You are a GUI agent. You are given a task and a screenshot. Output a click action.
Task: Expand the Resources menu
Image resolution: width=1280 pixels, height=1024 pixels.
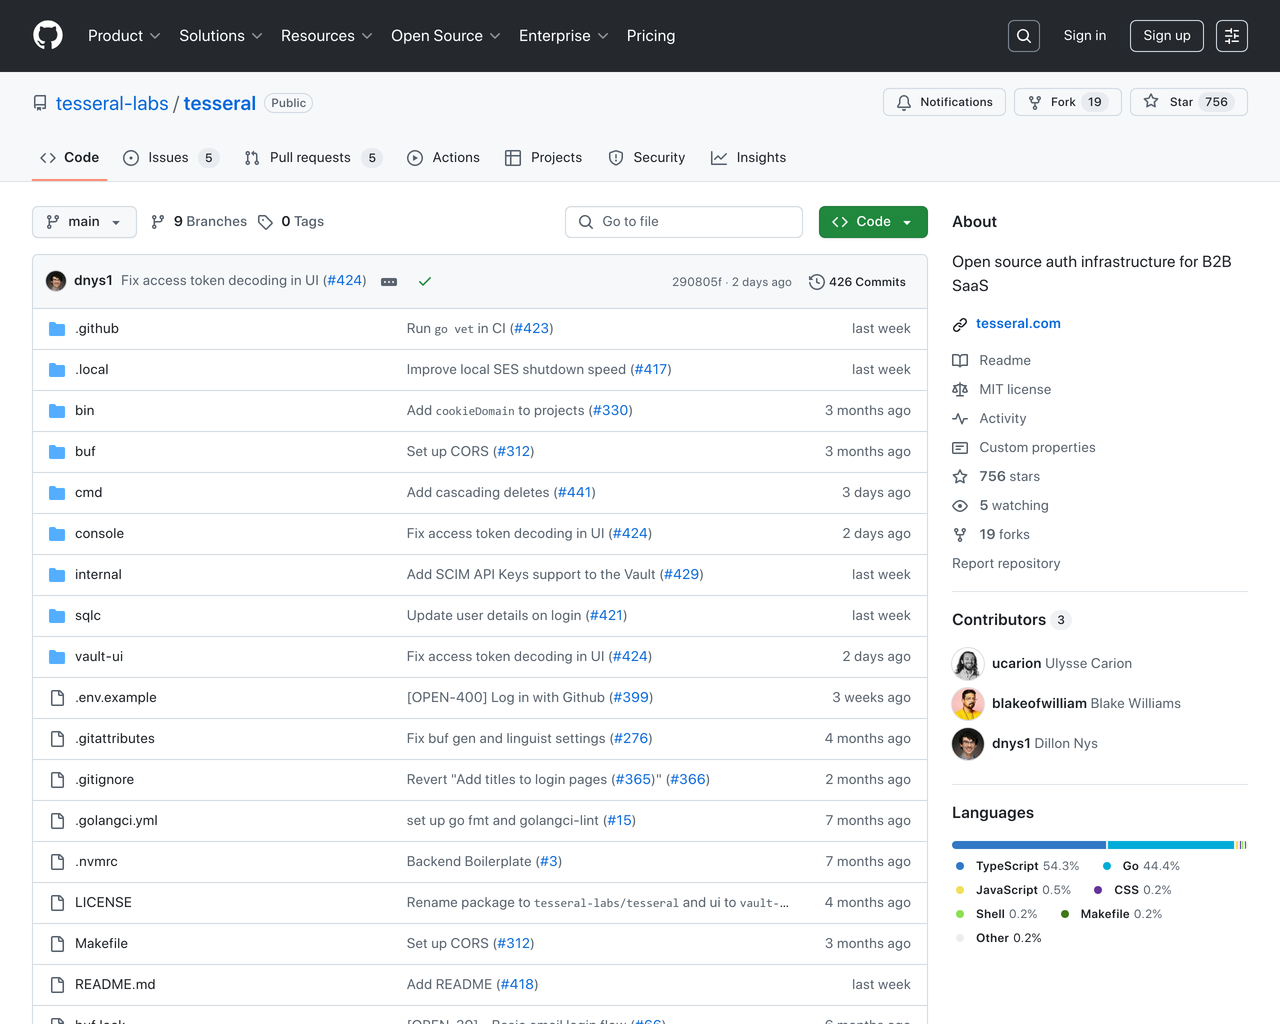coord(327,36)
